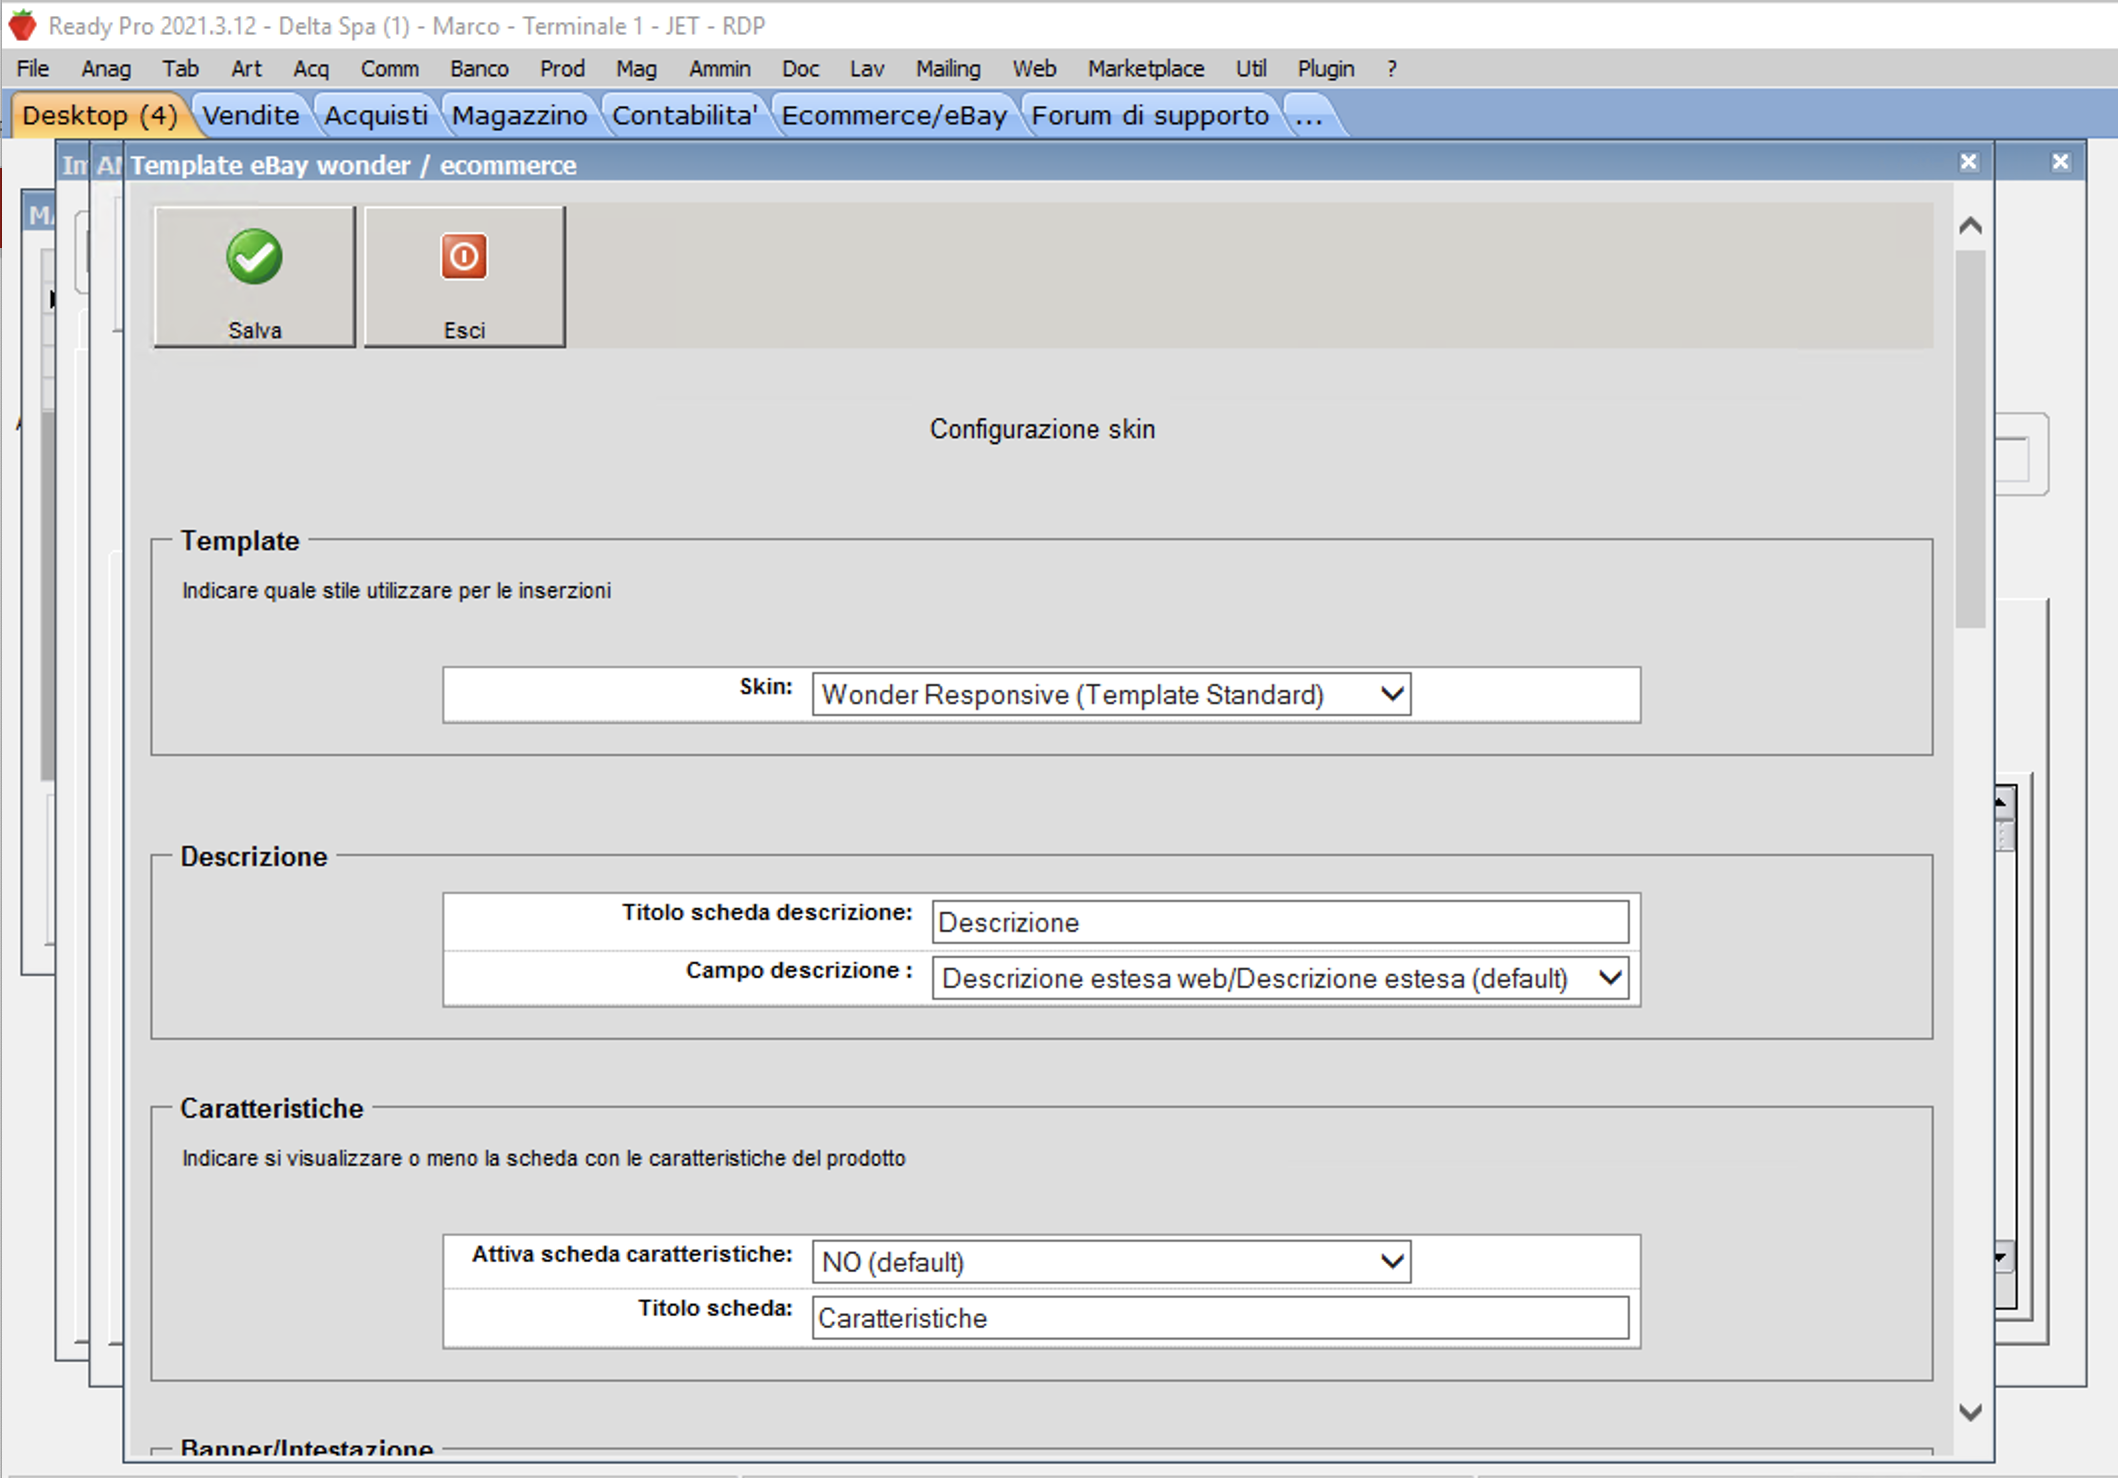
Task: Click the 'Attiva scheda caratteristiche:' label
Action: pos(632,1254)
